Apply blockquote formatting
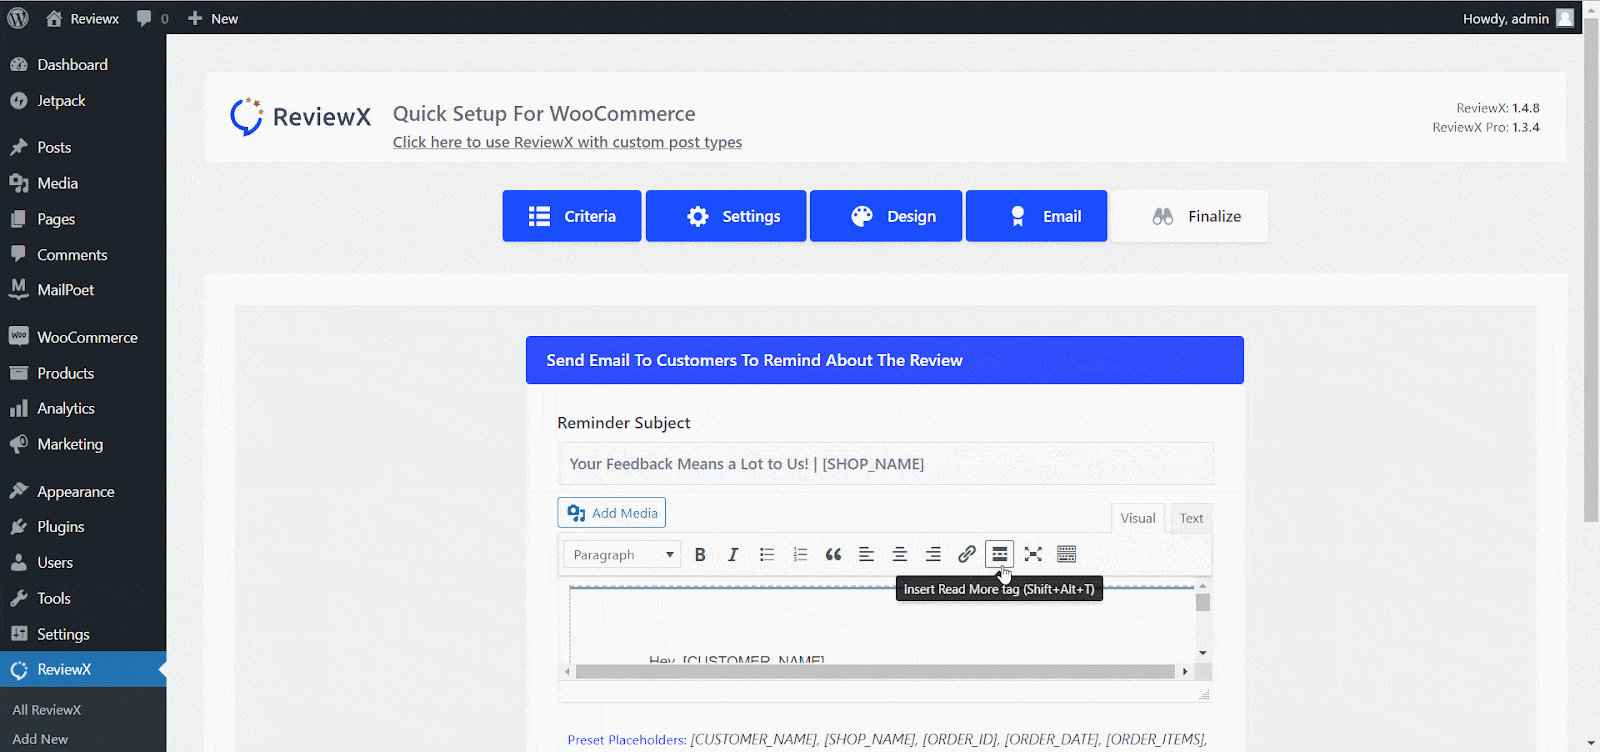 (x=833, y=555)
